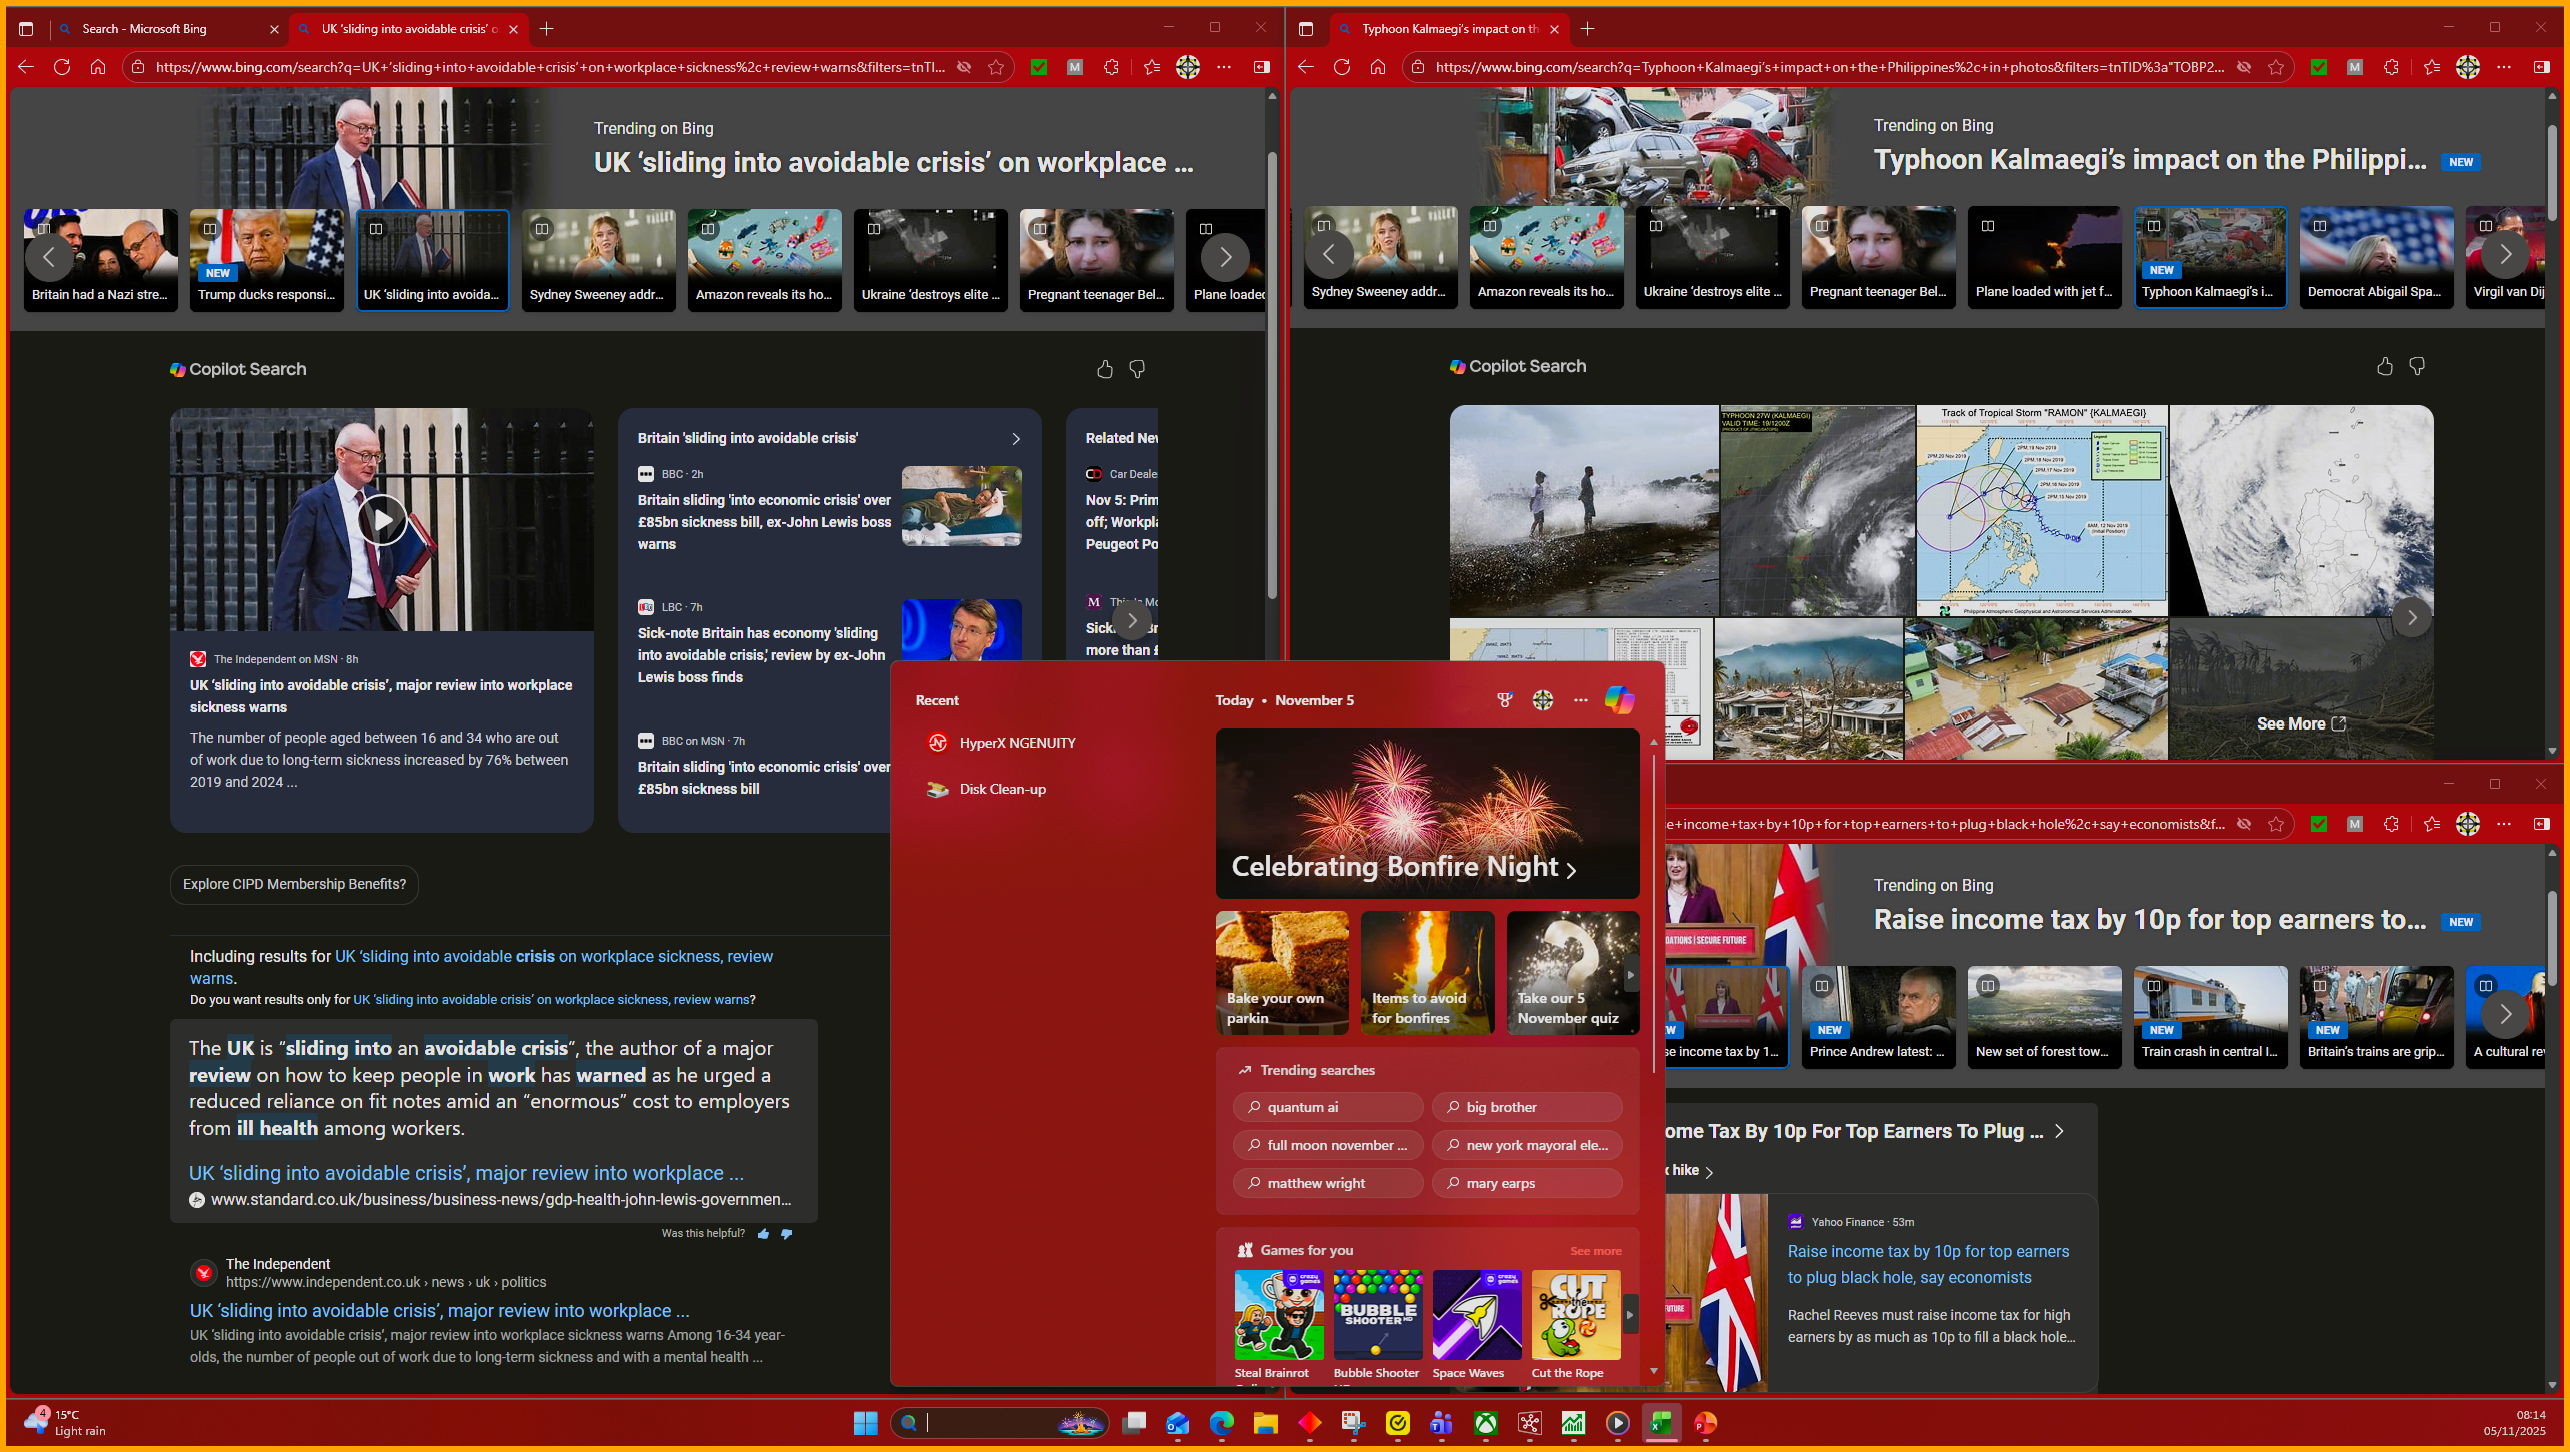This screenshot has width=2570, height=1452.
Task: Open Bubble Shooter game thumbnail
Action: click(1377, 1315)
